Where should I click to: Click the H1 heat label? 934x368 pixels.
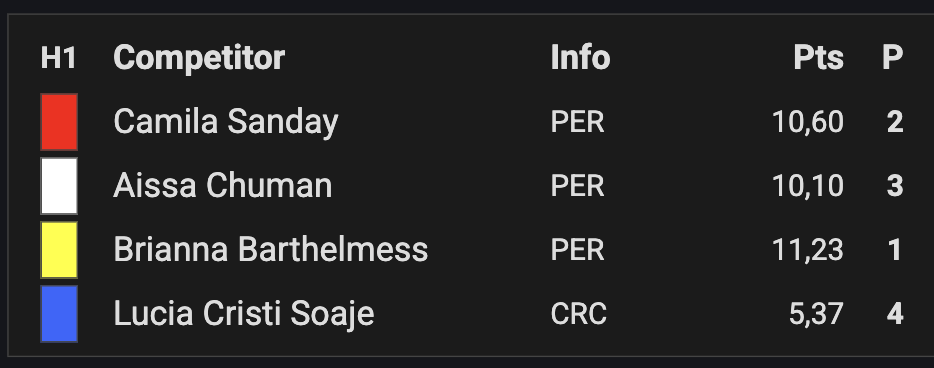click(x=59, y=58)
